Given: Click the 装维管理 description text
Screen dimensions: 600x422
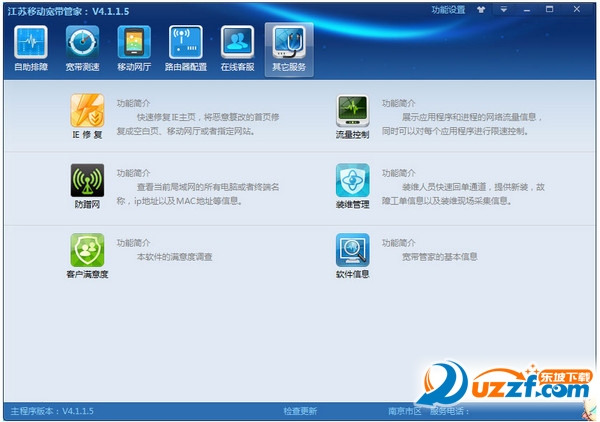Looking at the screenshot, I should click(463, 194).
